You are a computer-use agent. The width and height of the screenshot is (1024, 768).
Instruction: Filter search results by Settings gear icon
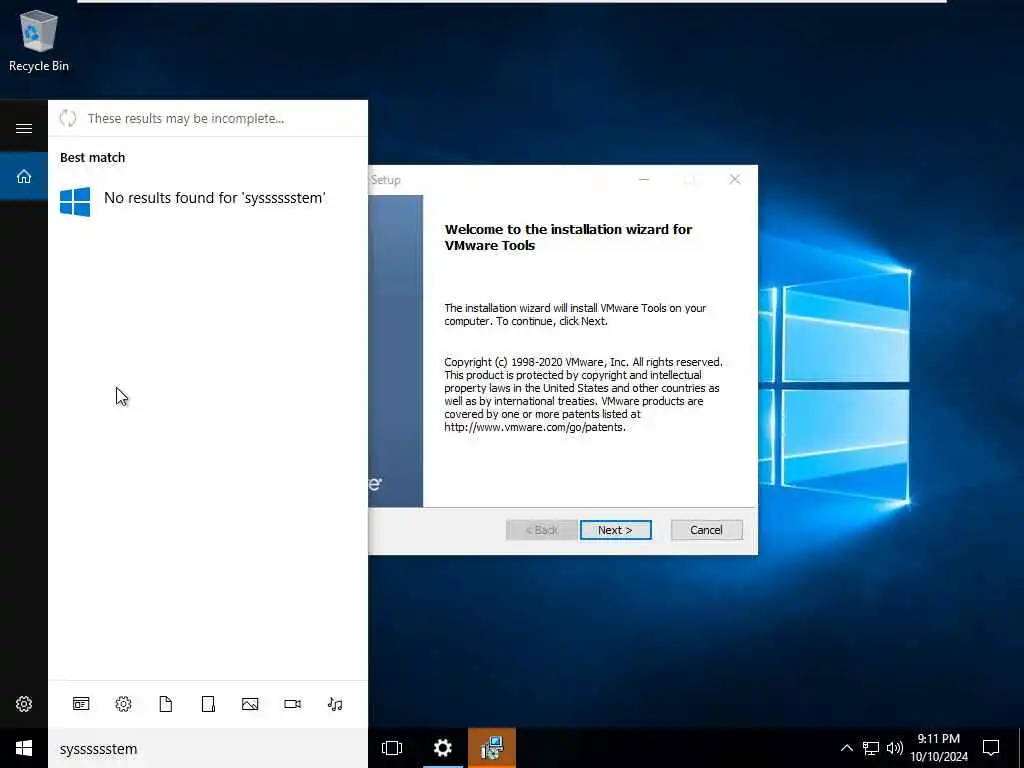[x=123, y=704]
